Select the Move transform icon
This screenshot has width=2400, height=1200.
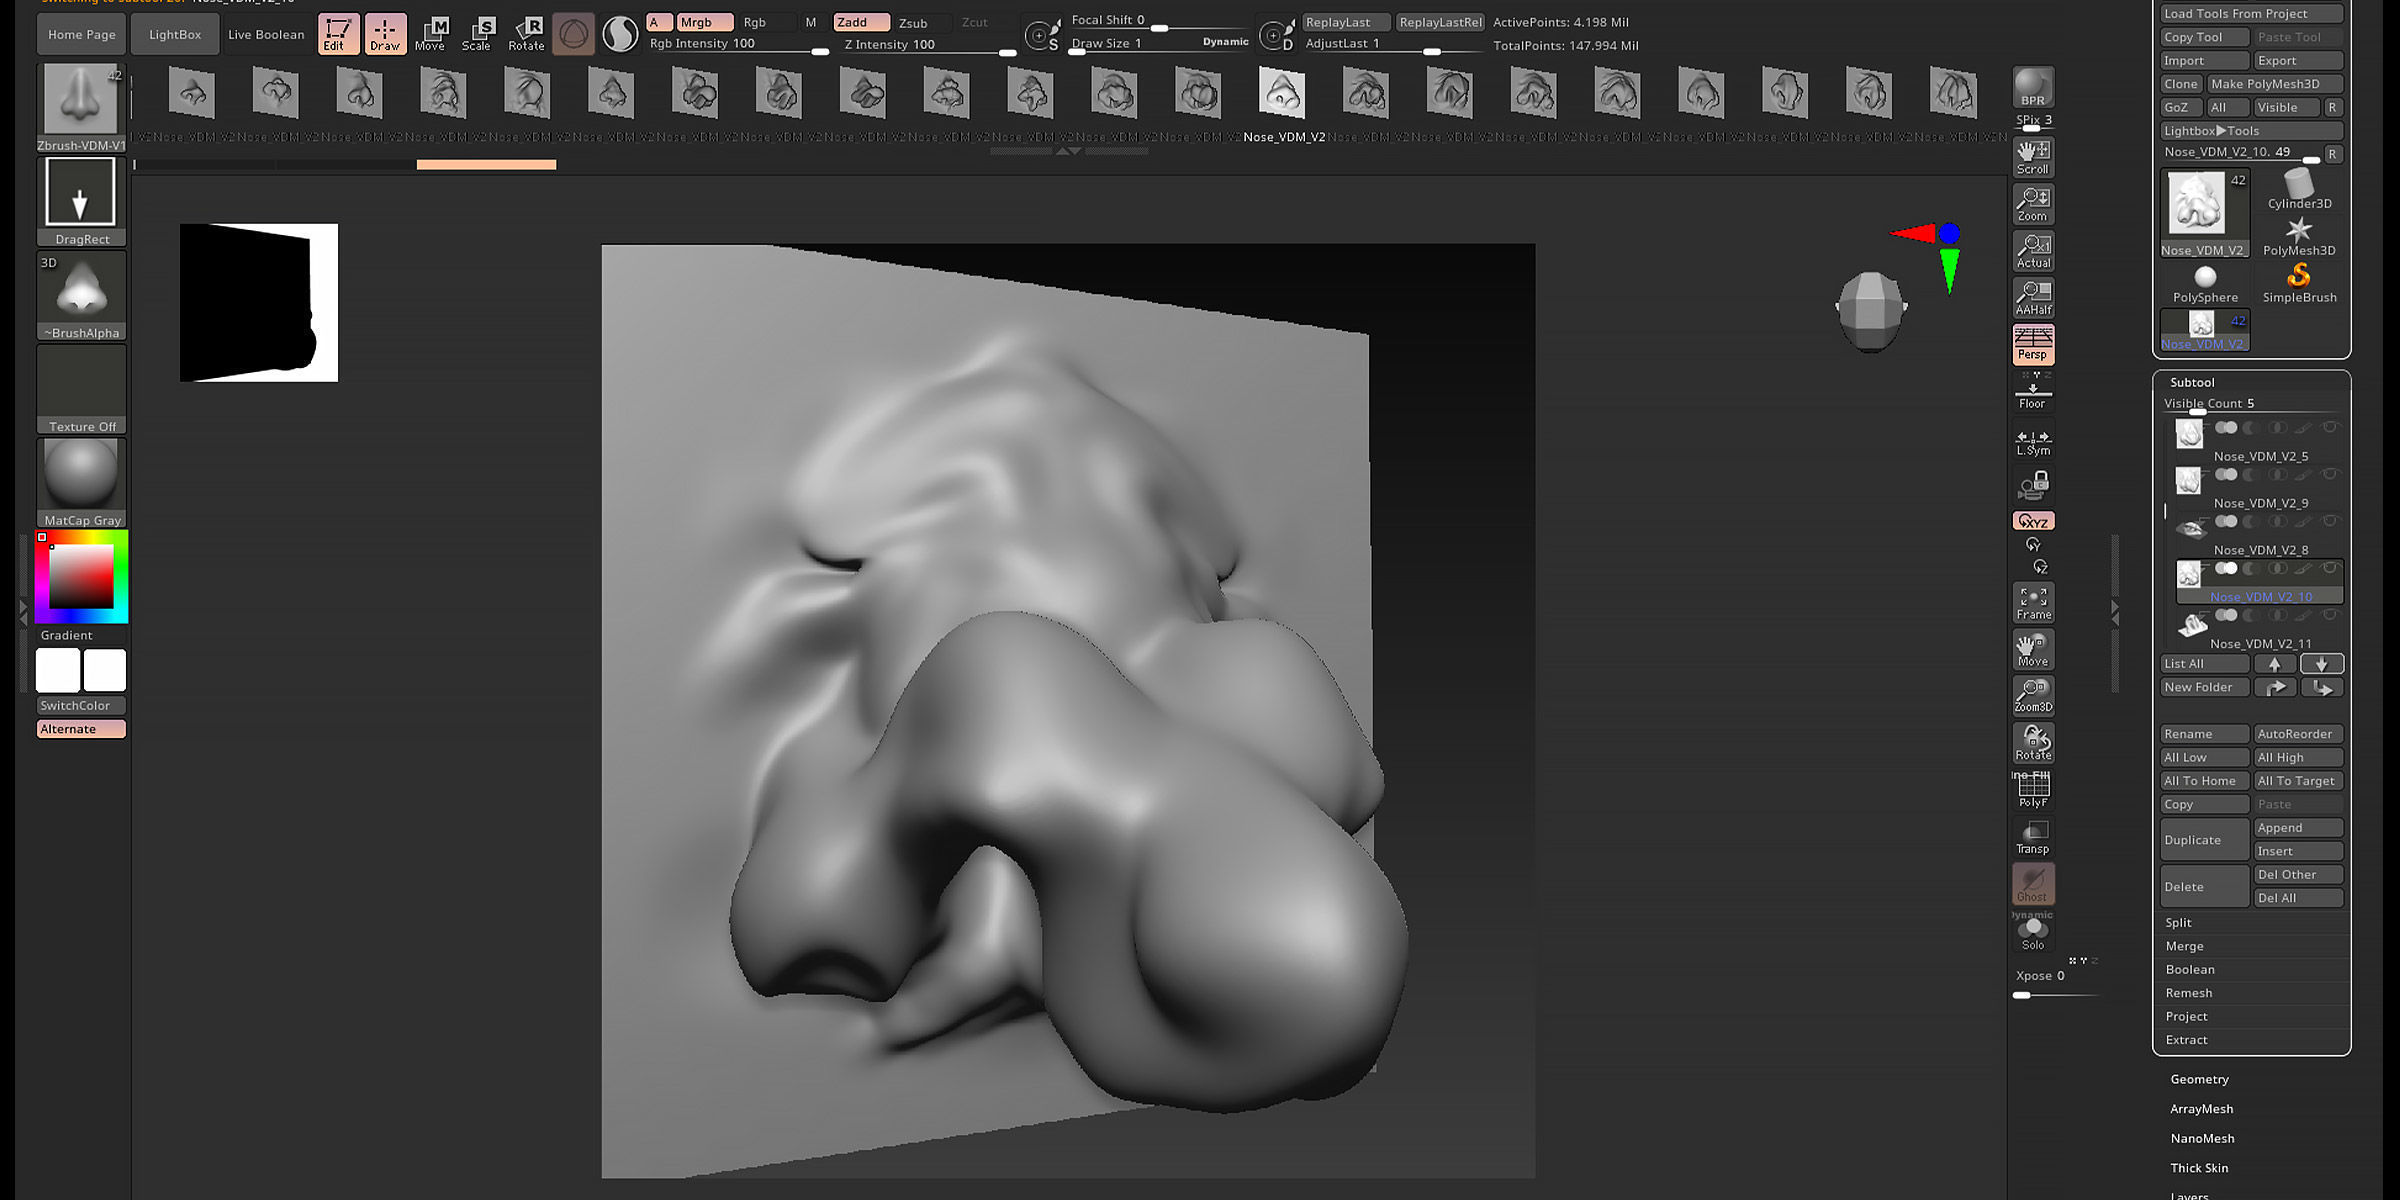coord(431,34)
